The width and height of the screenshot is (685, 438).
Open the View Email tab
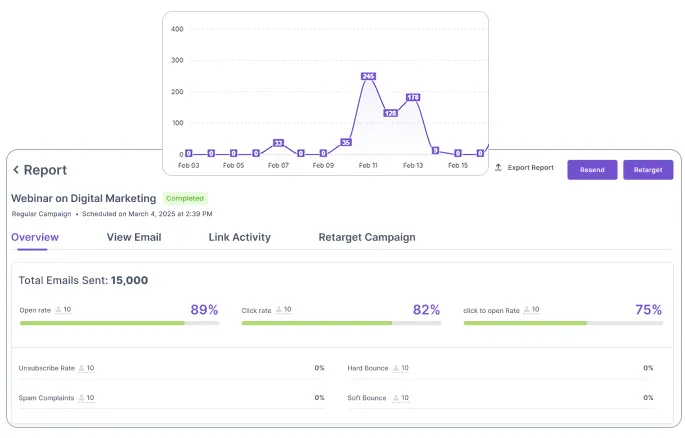[x=134, y=238]
